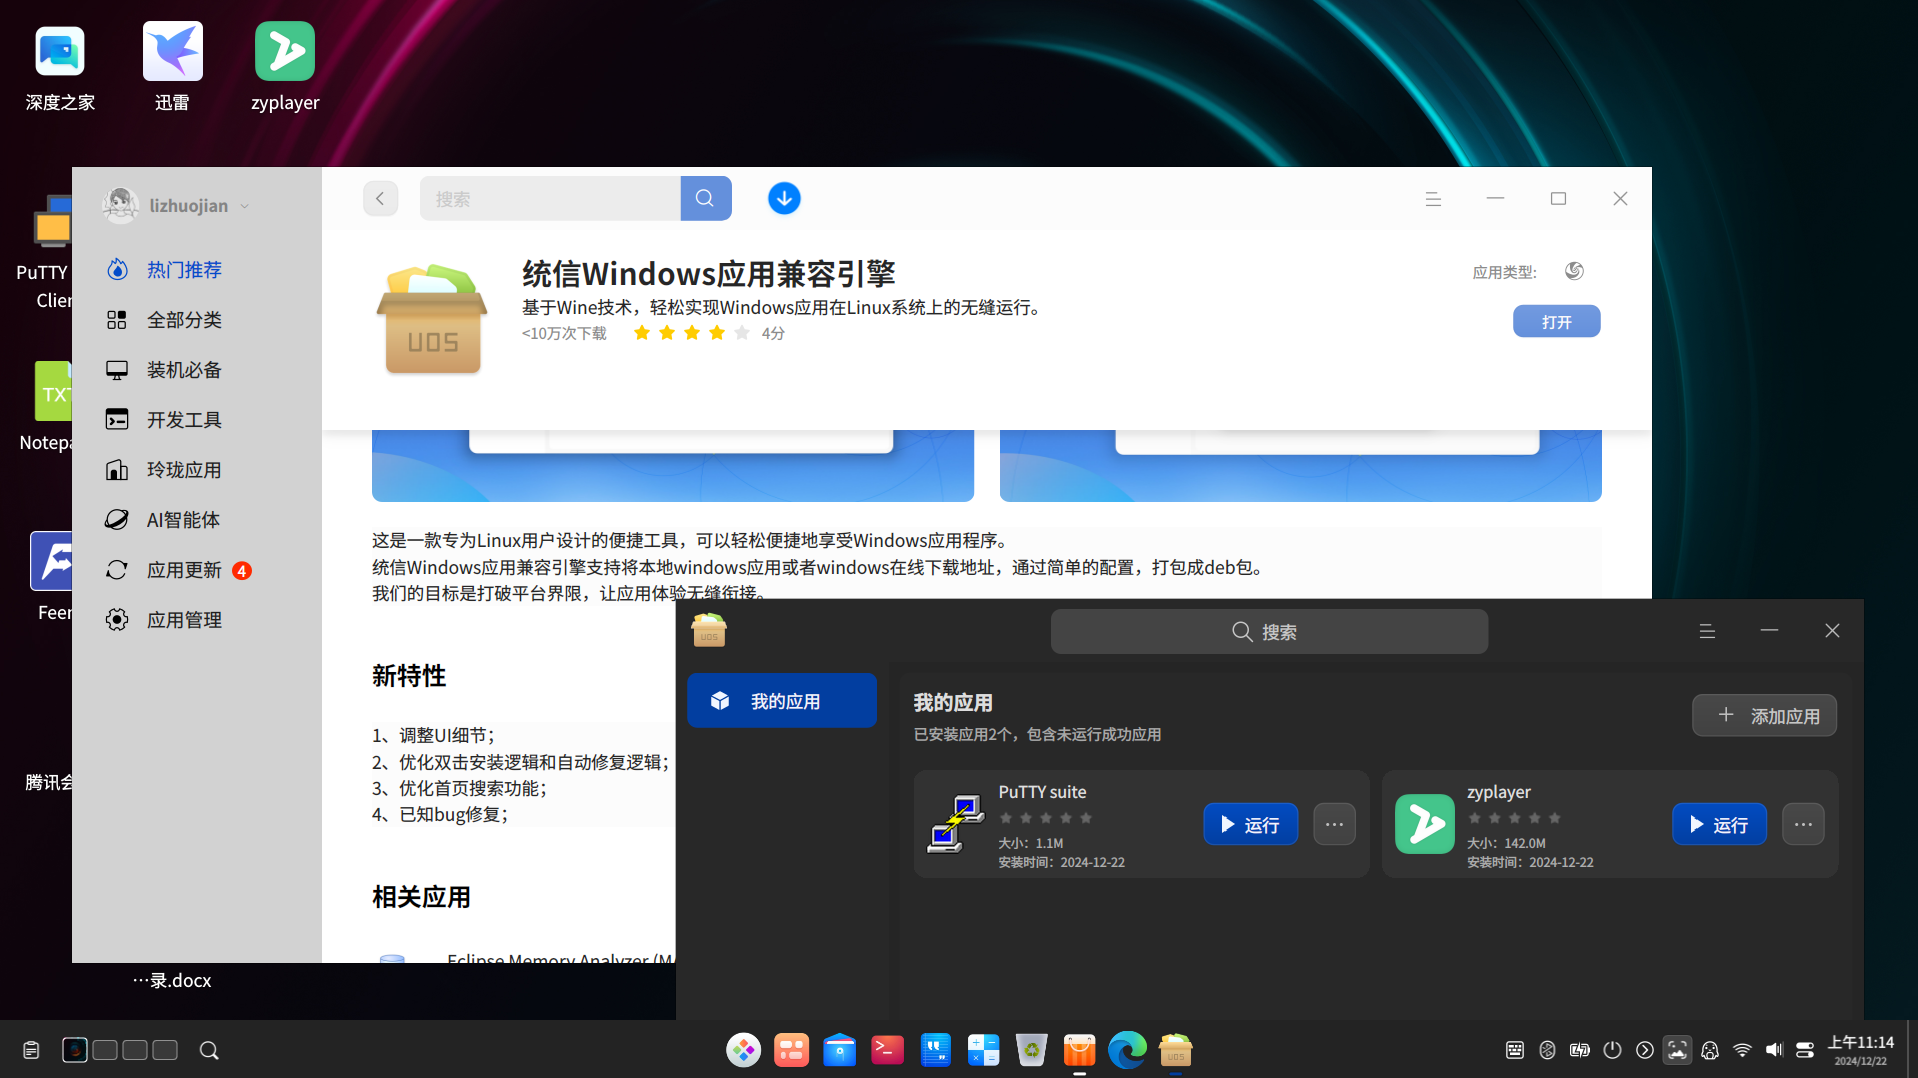The image size is (1918, 1078).
Task: Open the app store bag icon in dock
Action: pos(1079,1050)
